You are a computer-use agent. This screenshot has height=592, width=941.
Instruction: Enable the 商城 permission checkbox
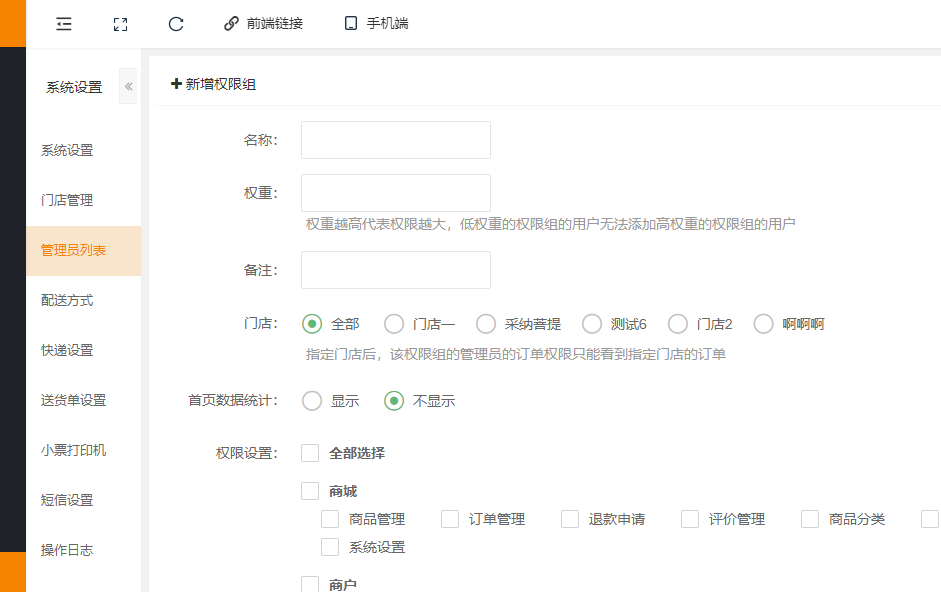310,491
